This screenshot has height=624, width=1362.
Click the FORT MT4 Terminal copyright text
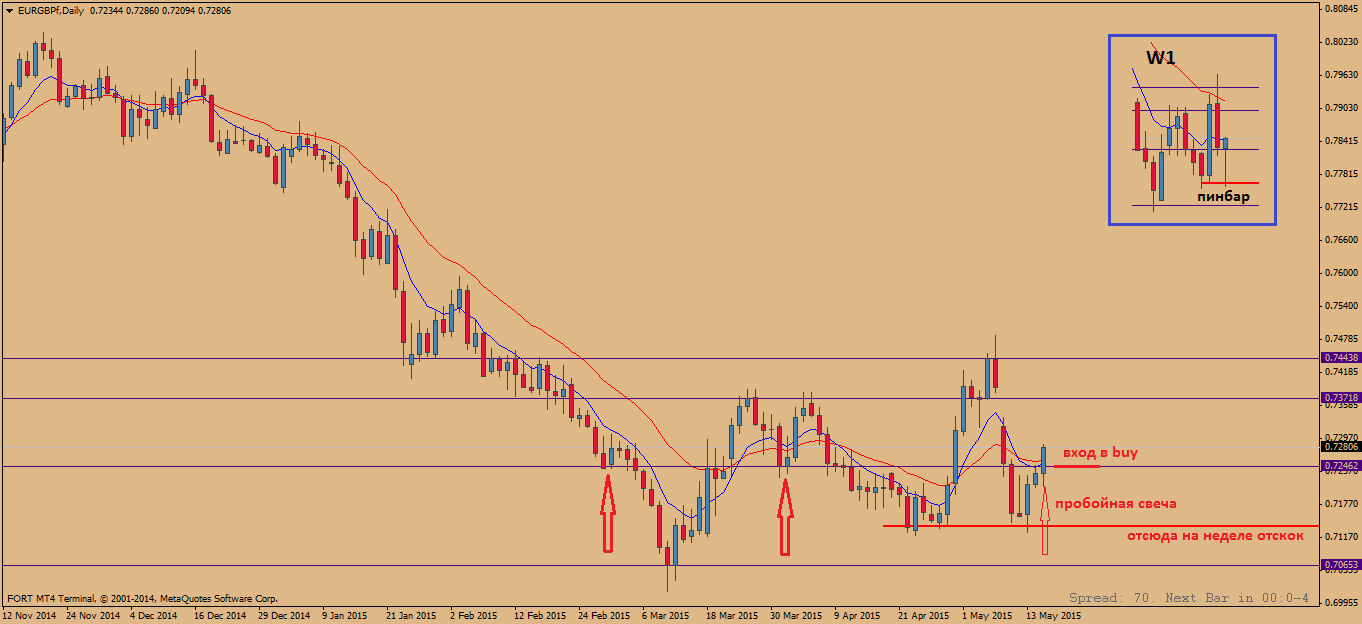click(x=142, y=599)
